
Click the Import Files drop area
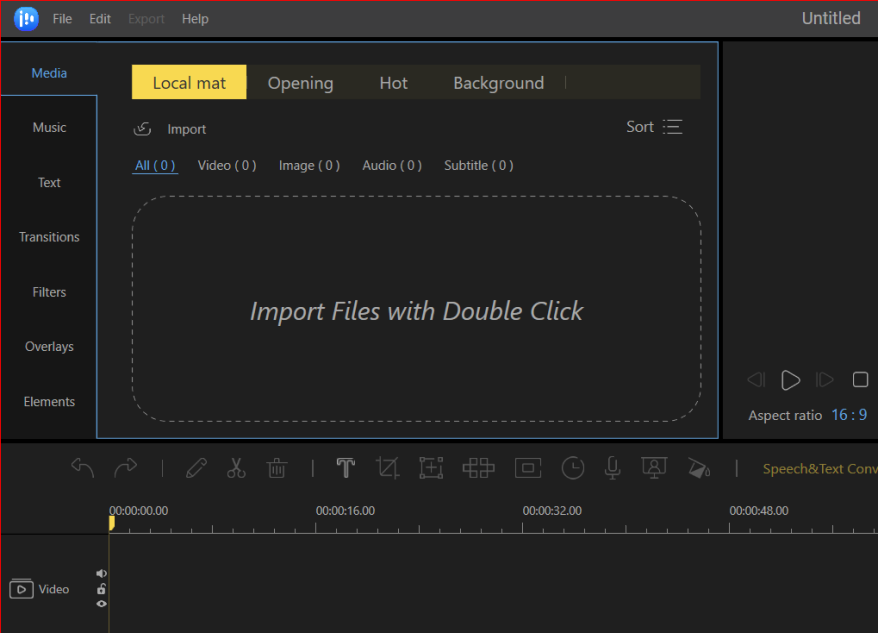417,309
